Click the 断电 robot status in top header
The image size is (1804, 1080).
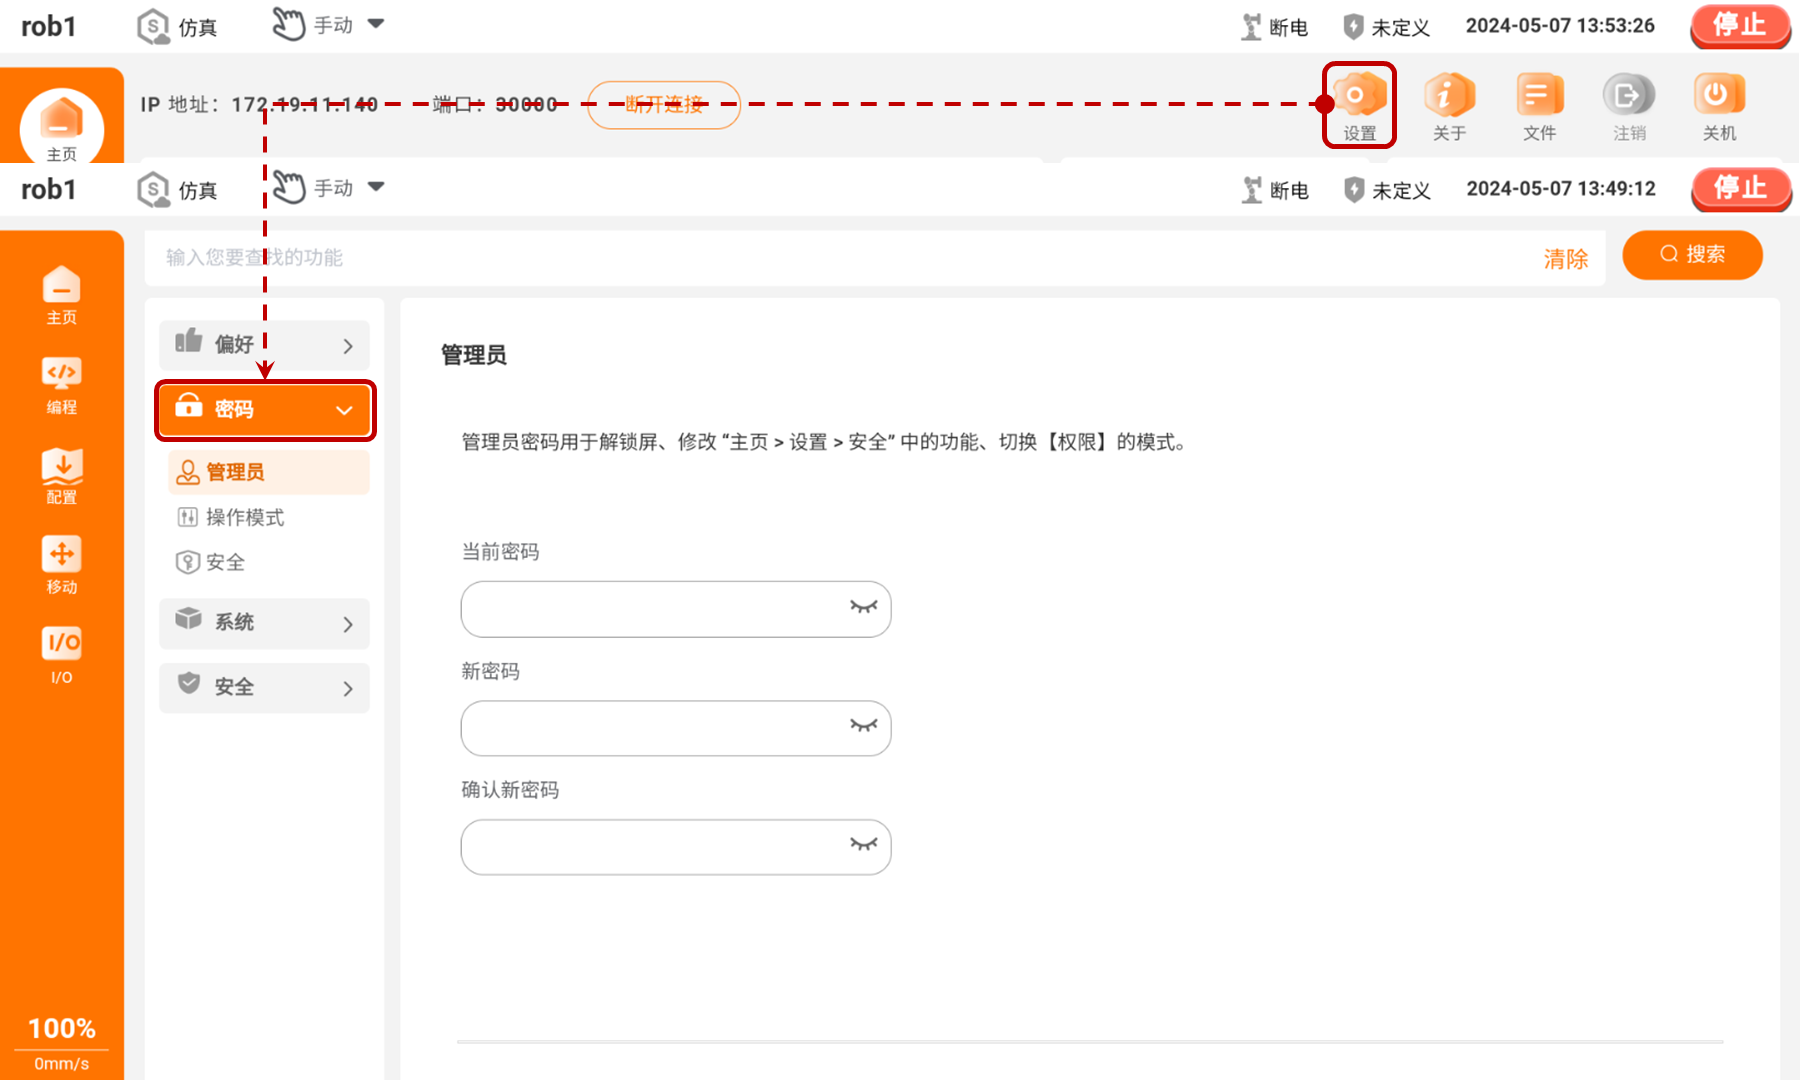pyautogui.click(x=1275, y=27)
